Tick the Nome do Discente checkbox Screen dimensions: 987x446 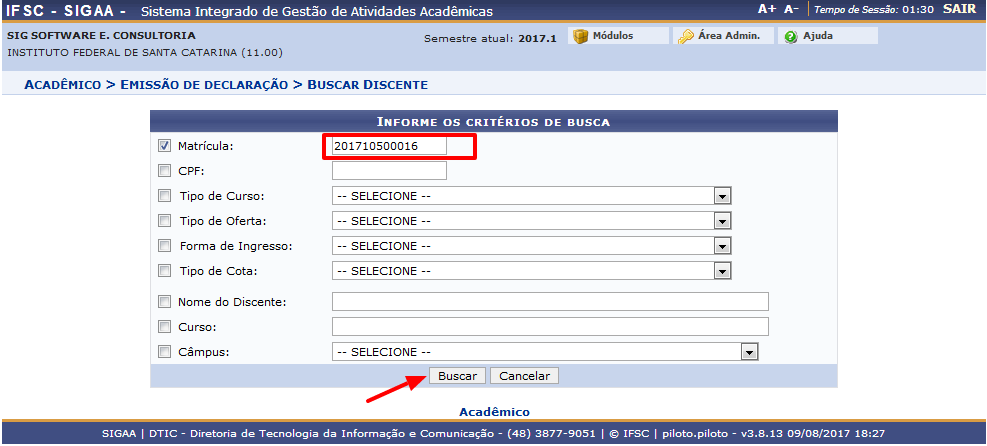click(x=165, y=302)
